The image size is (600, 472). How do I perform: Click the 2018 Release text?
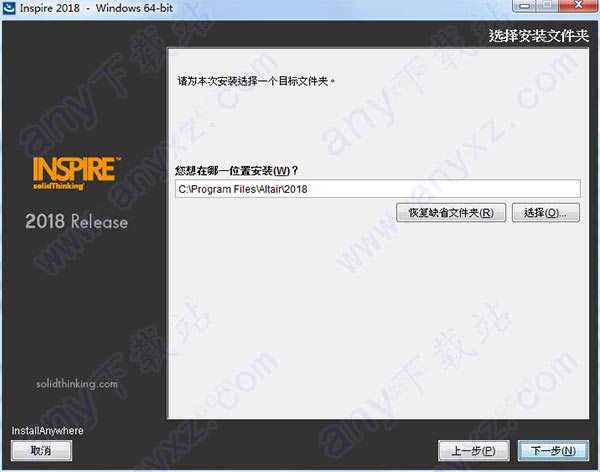77,222
